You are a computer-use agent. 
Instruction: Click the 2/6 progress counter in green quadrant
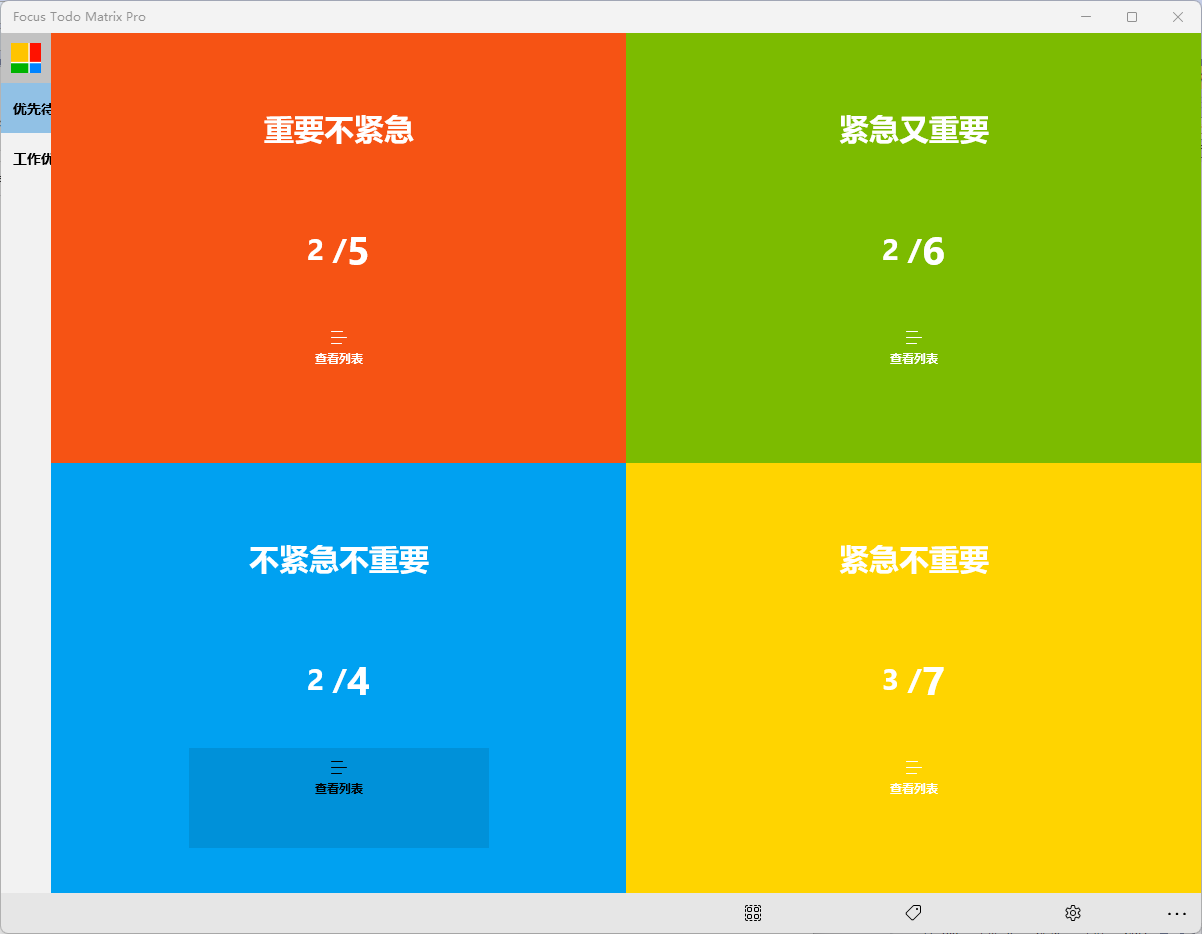pos(912,251)
